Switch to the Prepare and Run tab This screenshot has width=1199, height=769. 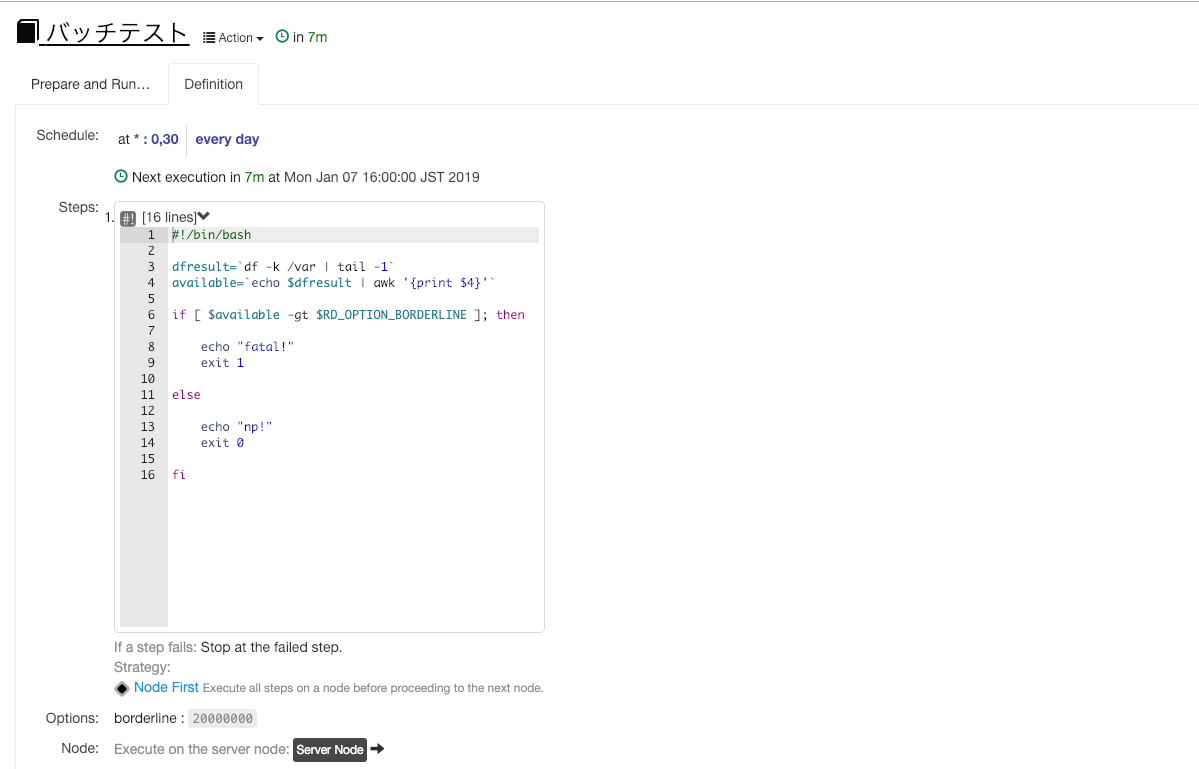pos(90,84)
